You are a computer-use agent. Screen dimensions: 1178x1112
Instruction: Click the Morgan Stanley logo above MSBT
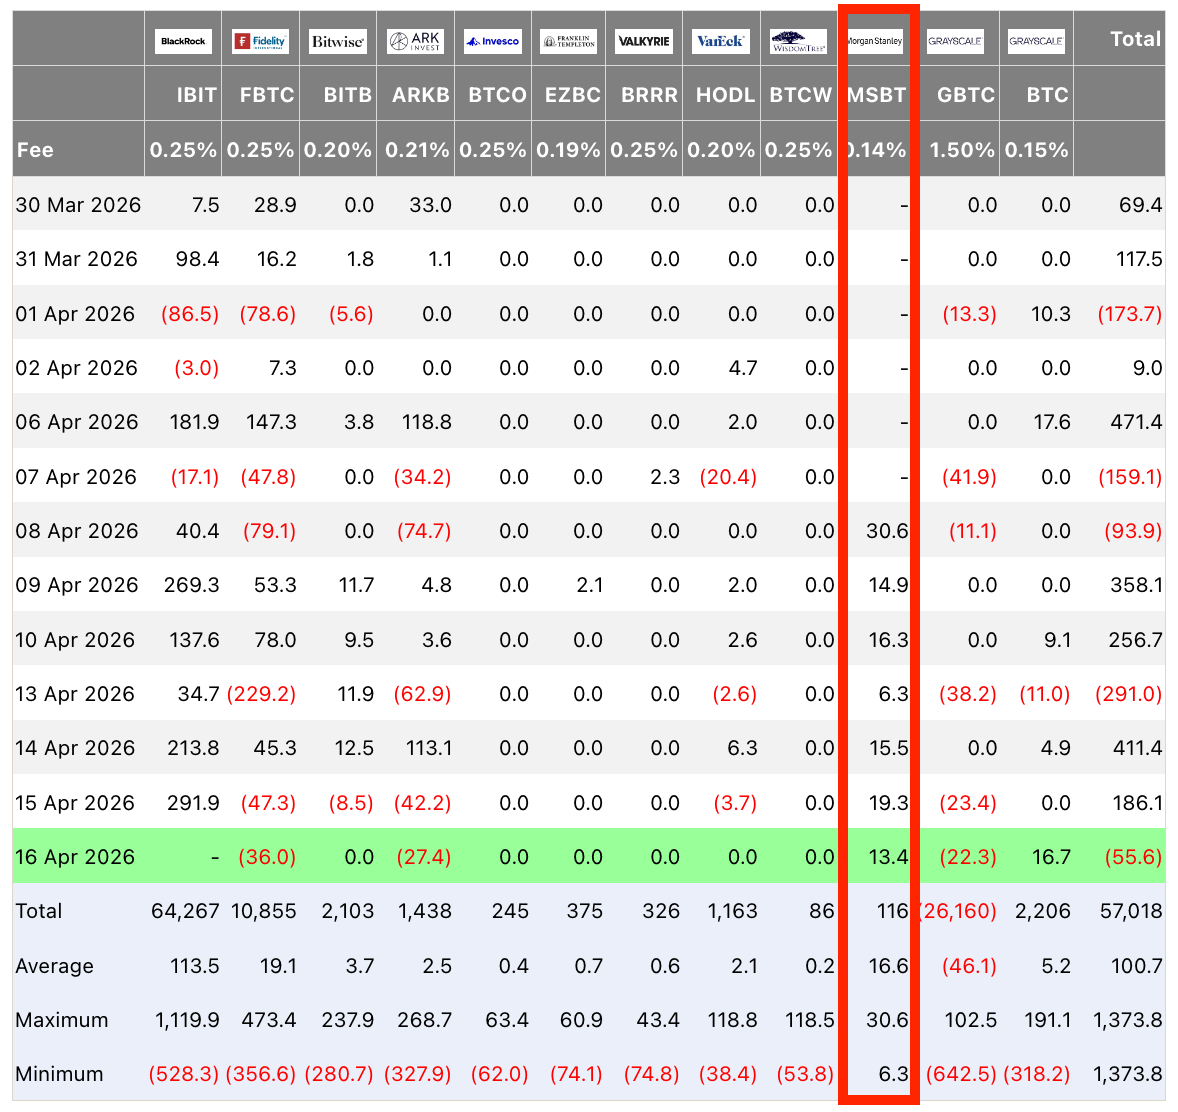click(x=875, y=41)
